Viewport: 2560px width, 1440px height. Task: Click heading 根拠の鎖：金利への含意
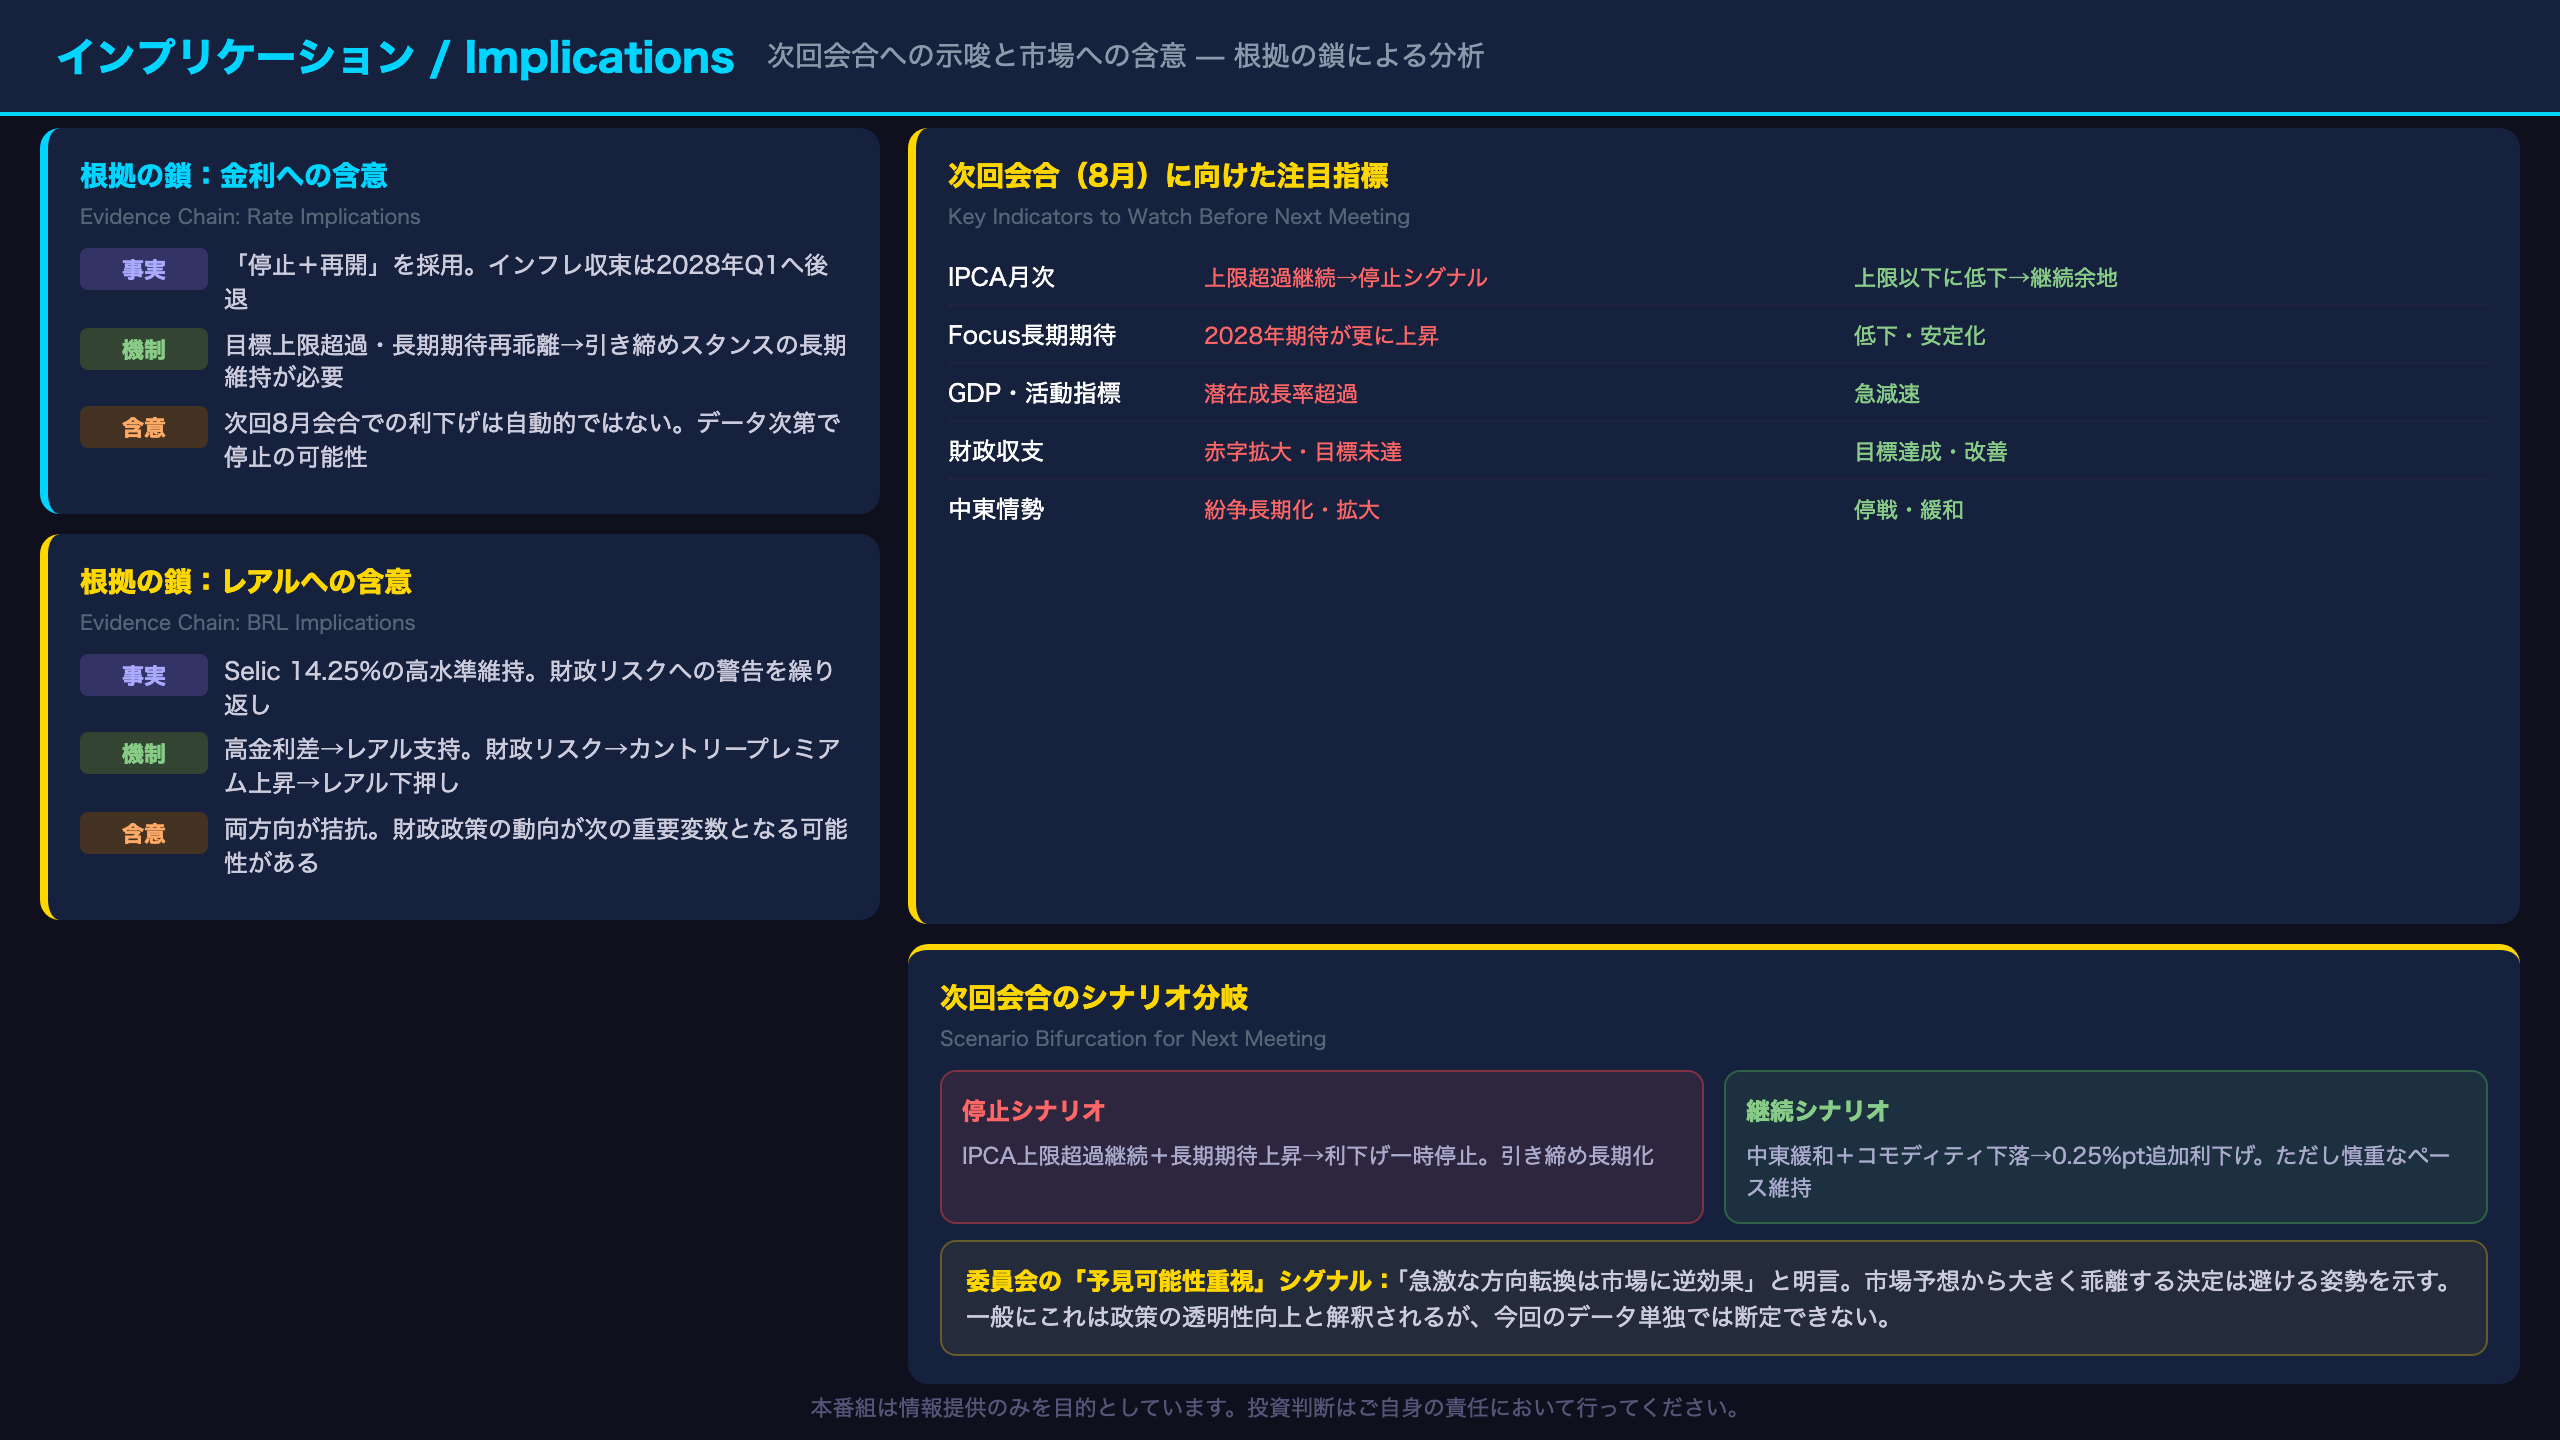[x=234, y=175]
